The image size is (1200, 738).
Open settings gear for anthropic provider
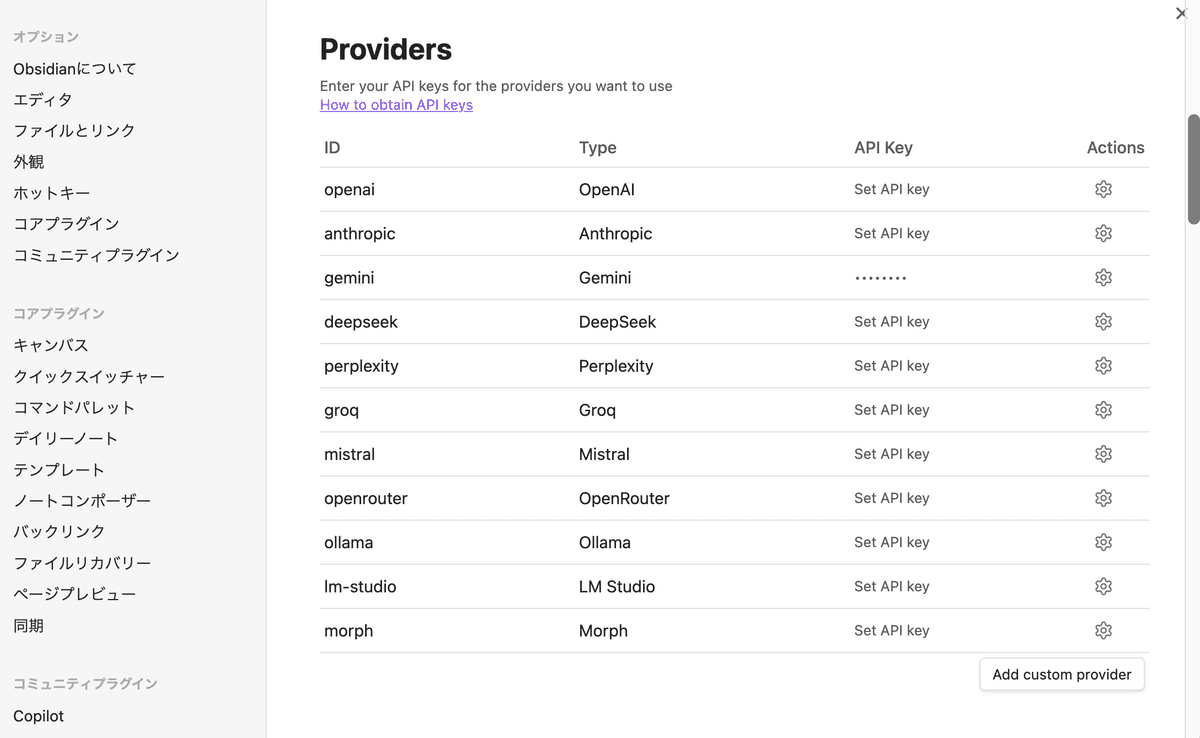coord(1103,233)
